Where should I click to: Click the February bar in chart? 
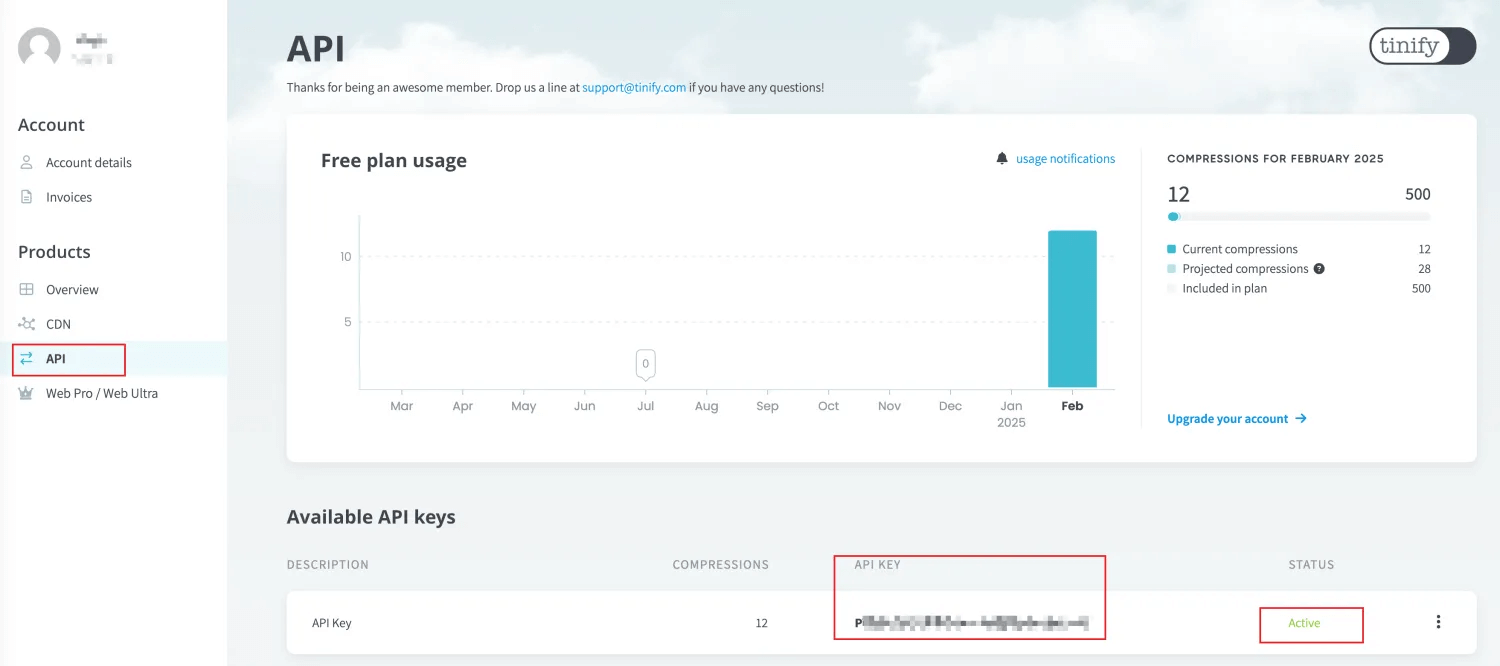(1072, 309)
